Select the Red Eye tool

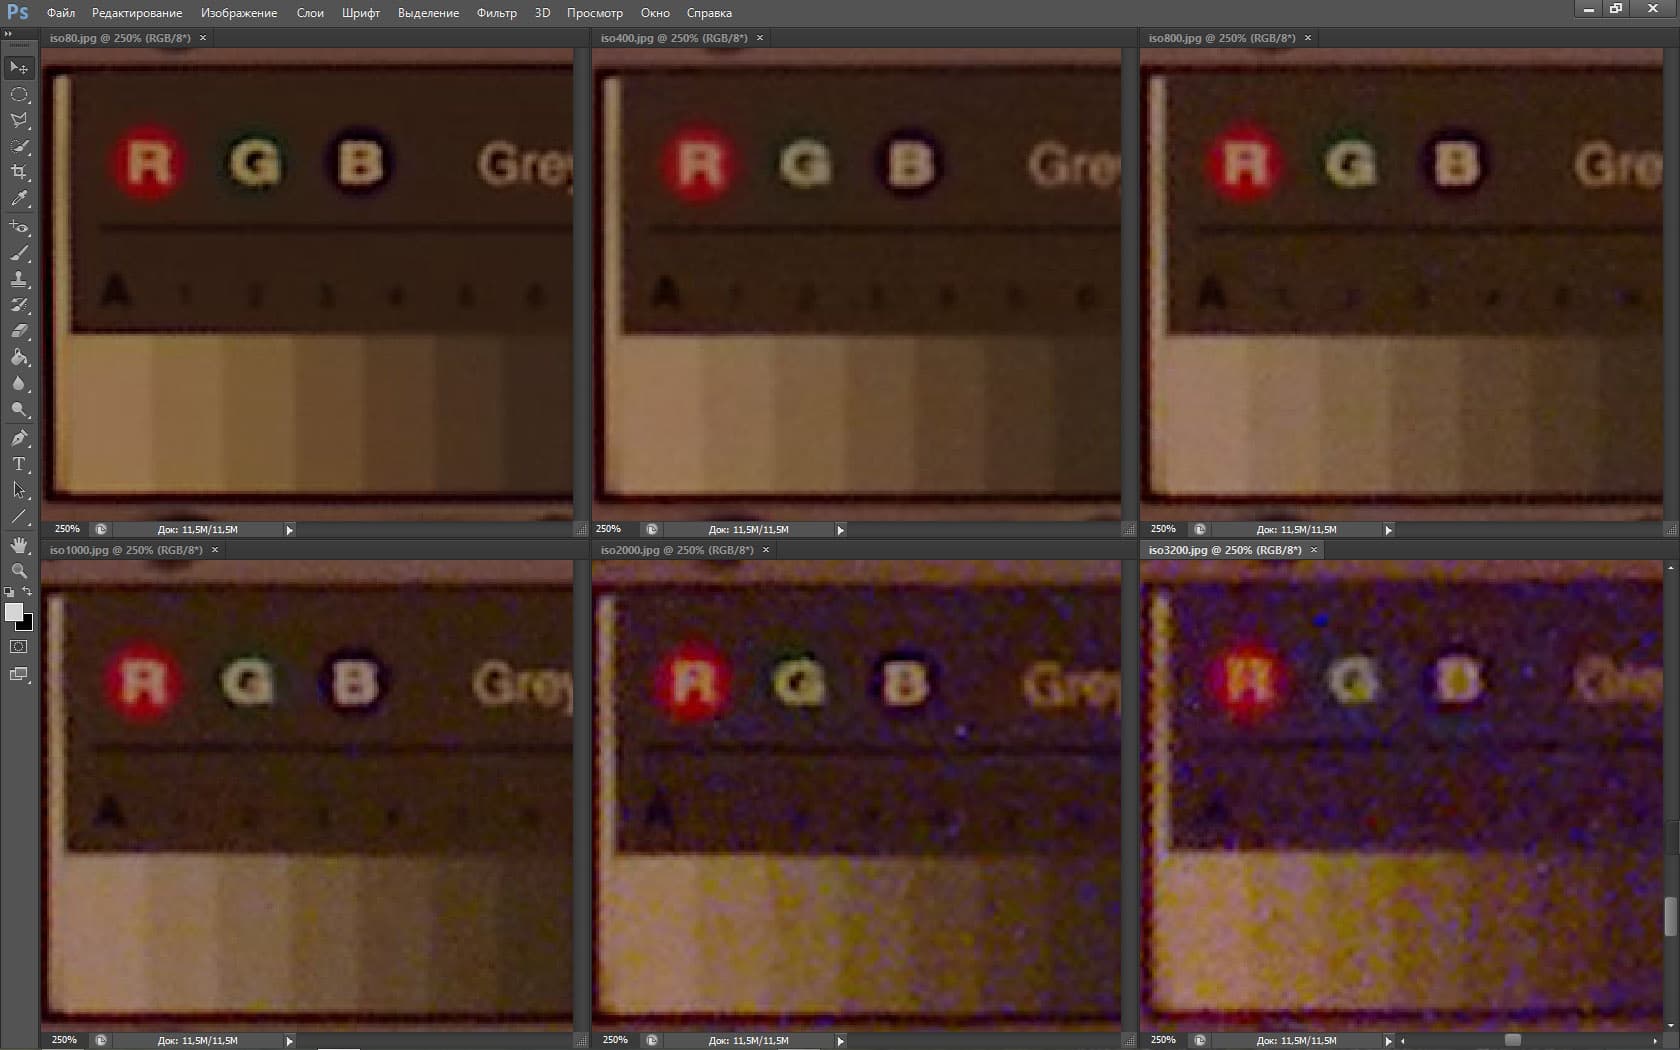coord(19,227)
